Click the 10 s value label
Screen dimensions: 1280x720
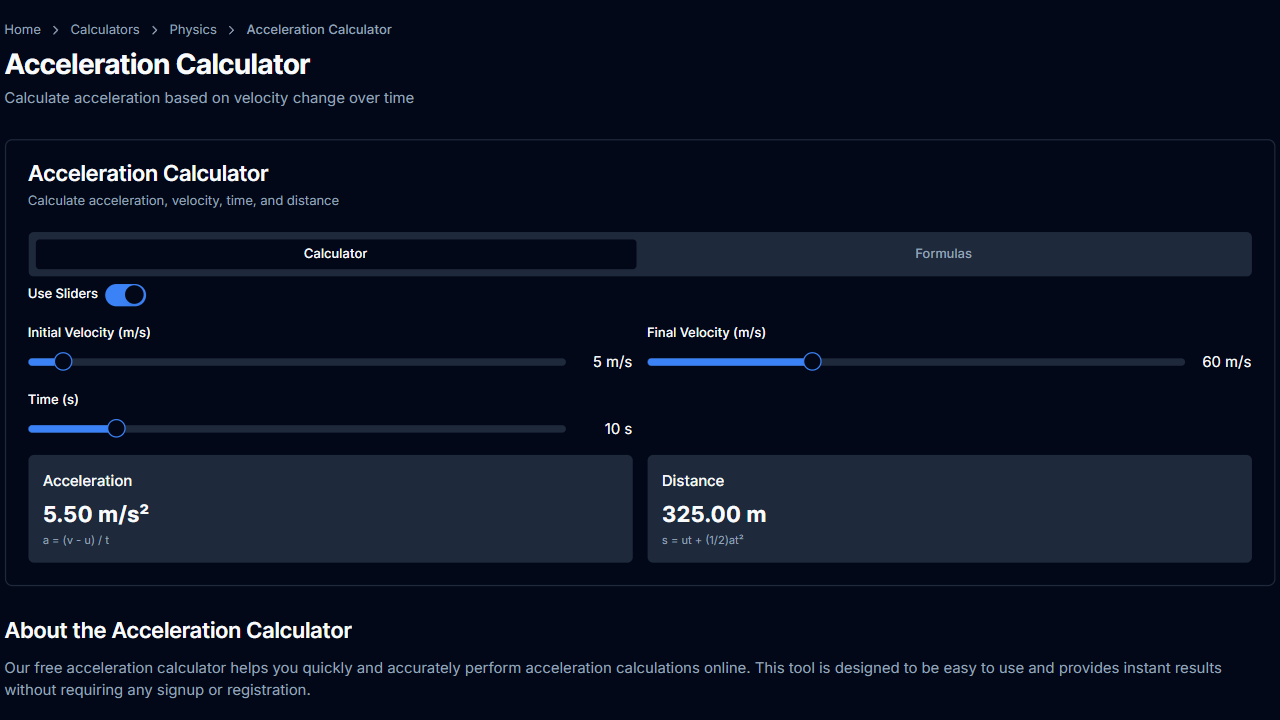point(618,428)
